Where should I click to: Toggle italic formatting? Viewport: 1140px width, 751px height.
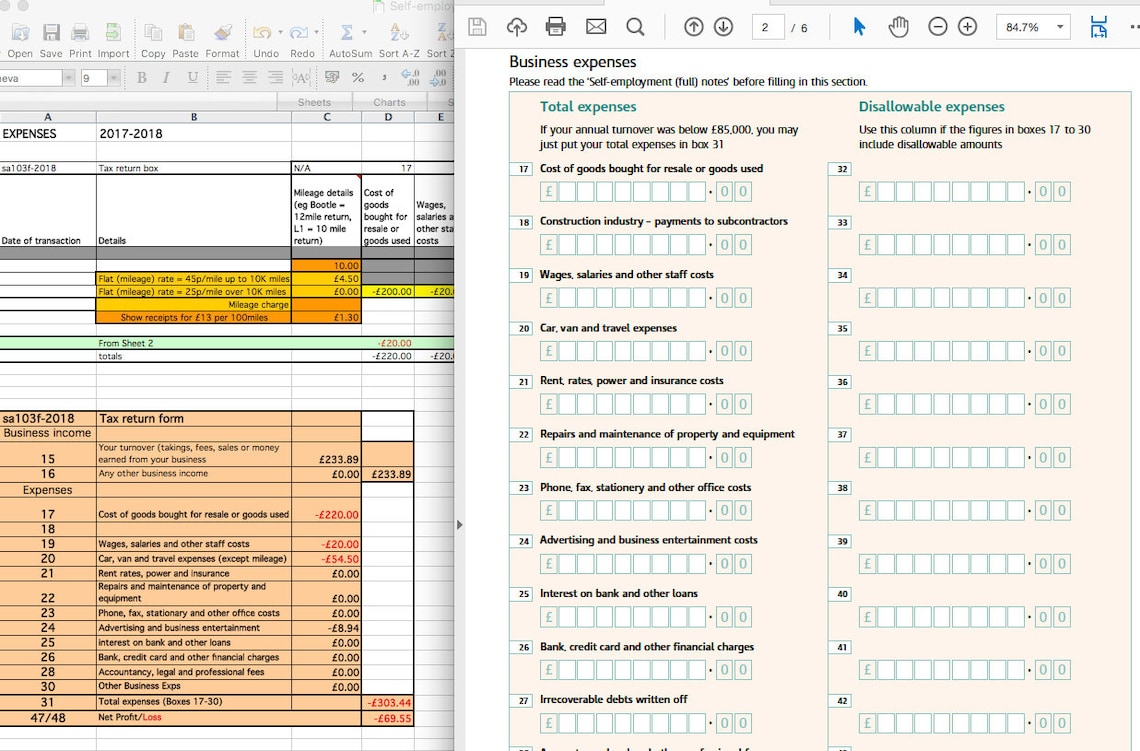pos(166,76)
